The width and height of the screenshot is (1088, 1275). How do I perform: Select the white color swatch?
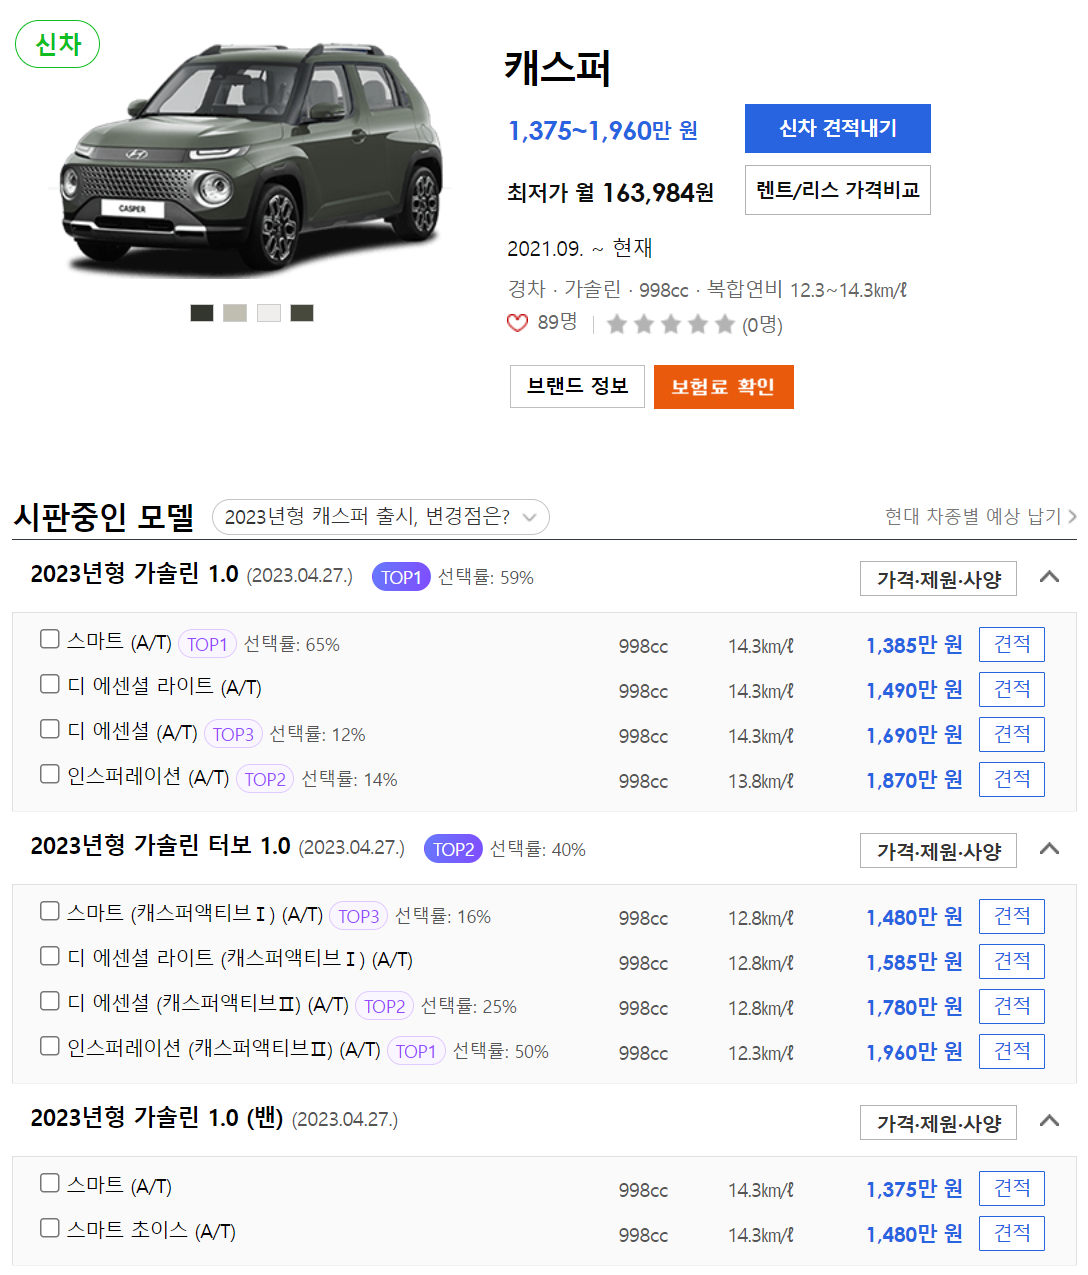click(269, 313)
